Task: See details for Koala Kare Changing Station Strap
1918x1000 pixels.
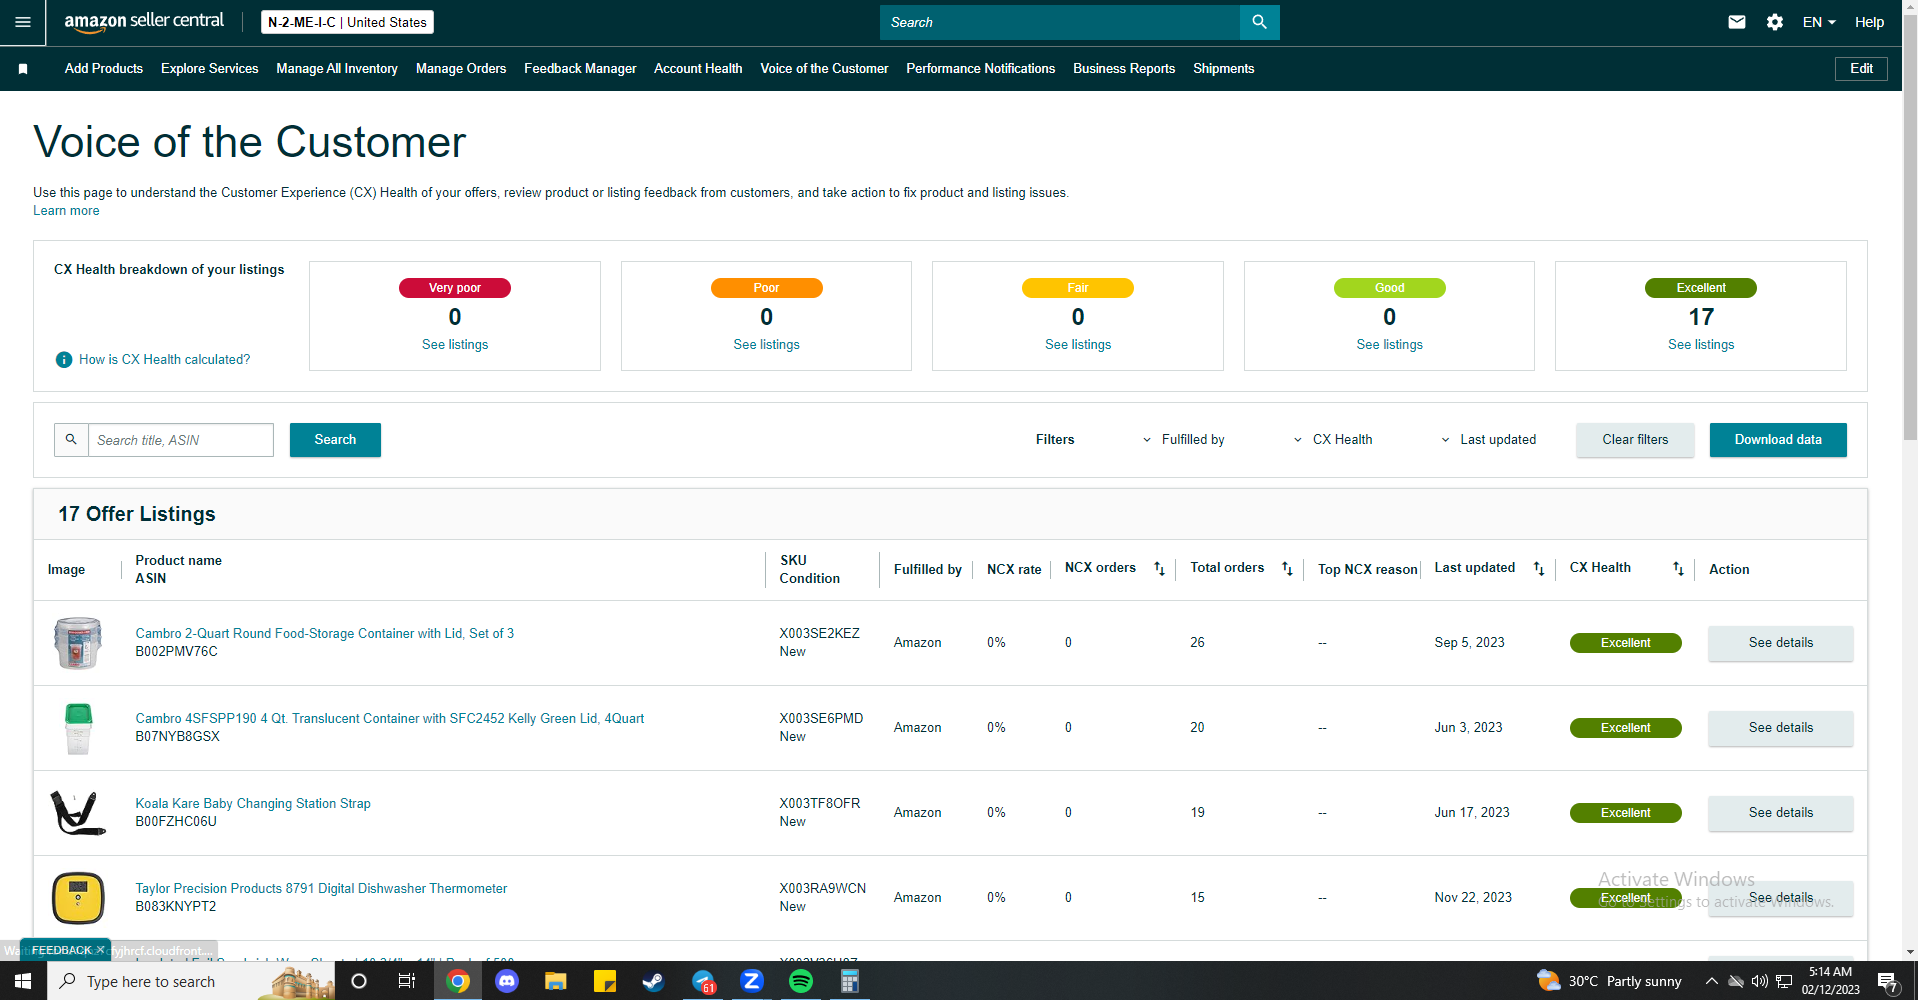Action: [1780, 813]
